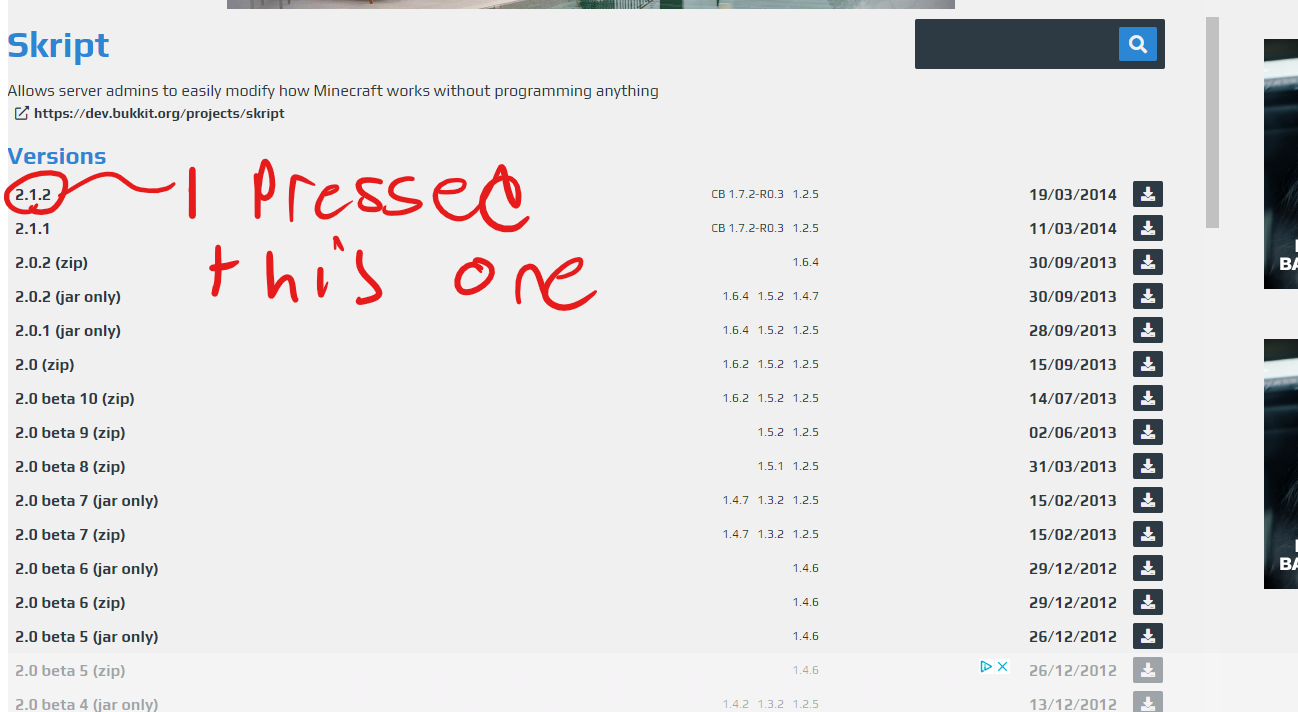Viewport: 1298px width, 712px height.
Task: Click download icon for 2.0.2 (jar only)
Action: click(1148, 296)
